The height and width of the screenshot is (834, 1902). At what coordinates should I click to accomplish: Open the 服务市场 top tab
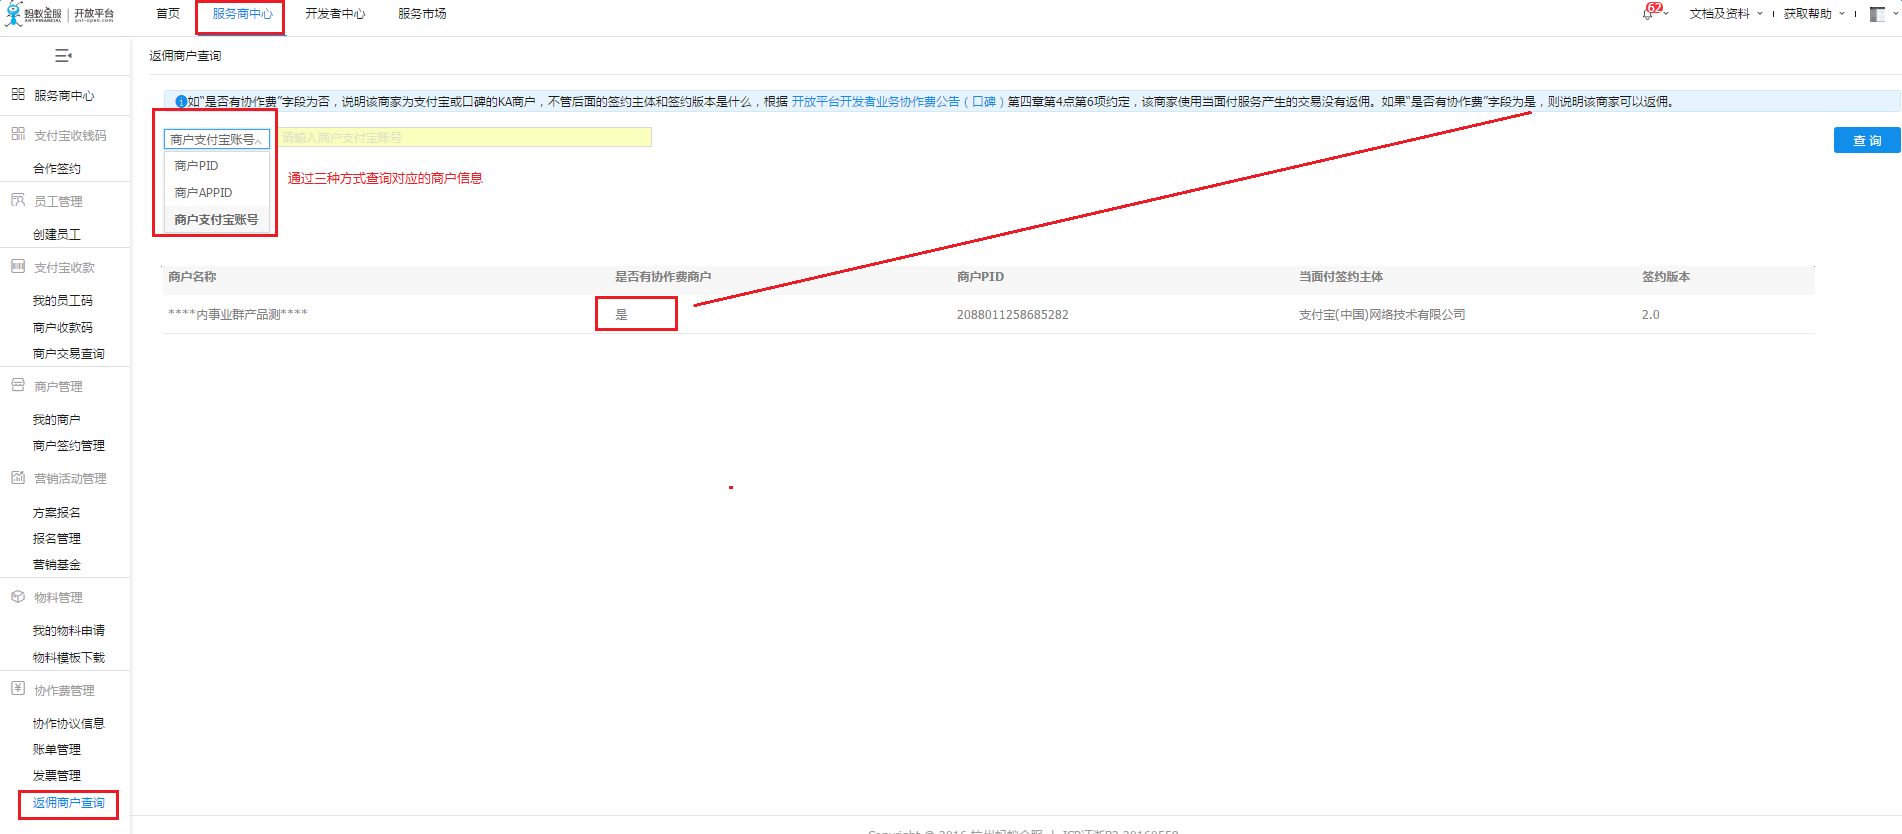coord(422,14)
